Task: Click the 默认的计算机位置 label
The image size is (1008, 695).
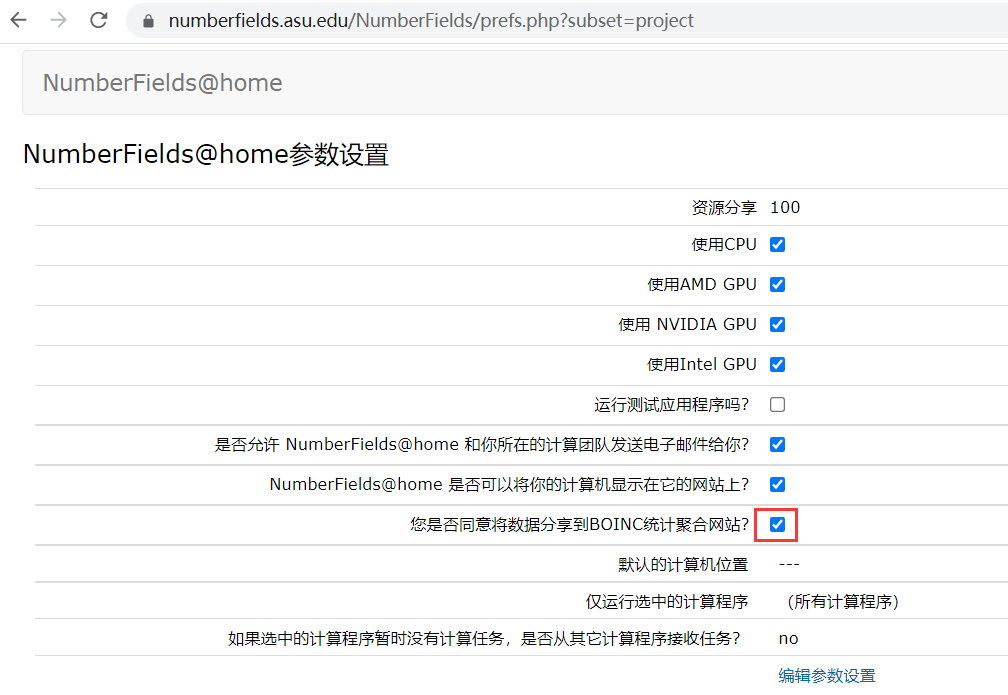Action: point(683,564)
